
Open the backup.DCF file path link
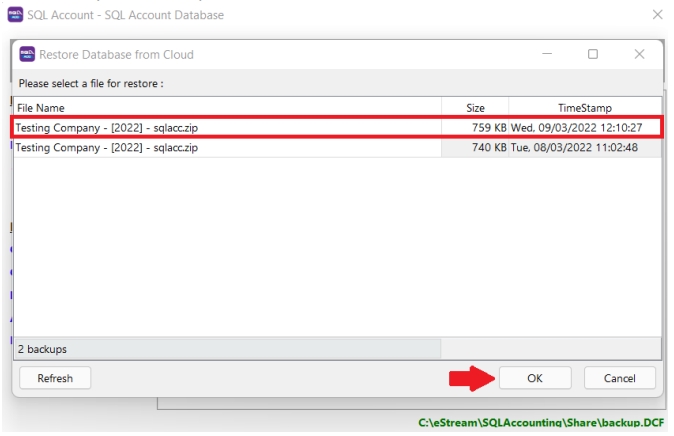(x=544, y=424)
